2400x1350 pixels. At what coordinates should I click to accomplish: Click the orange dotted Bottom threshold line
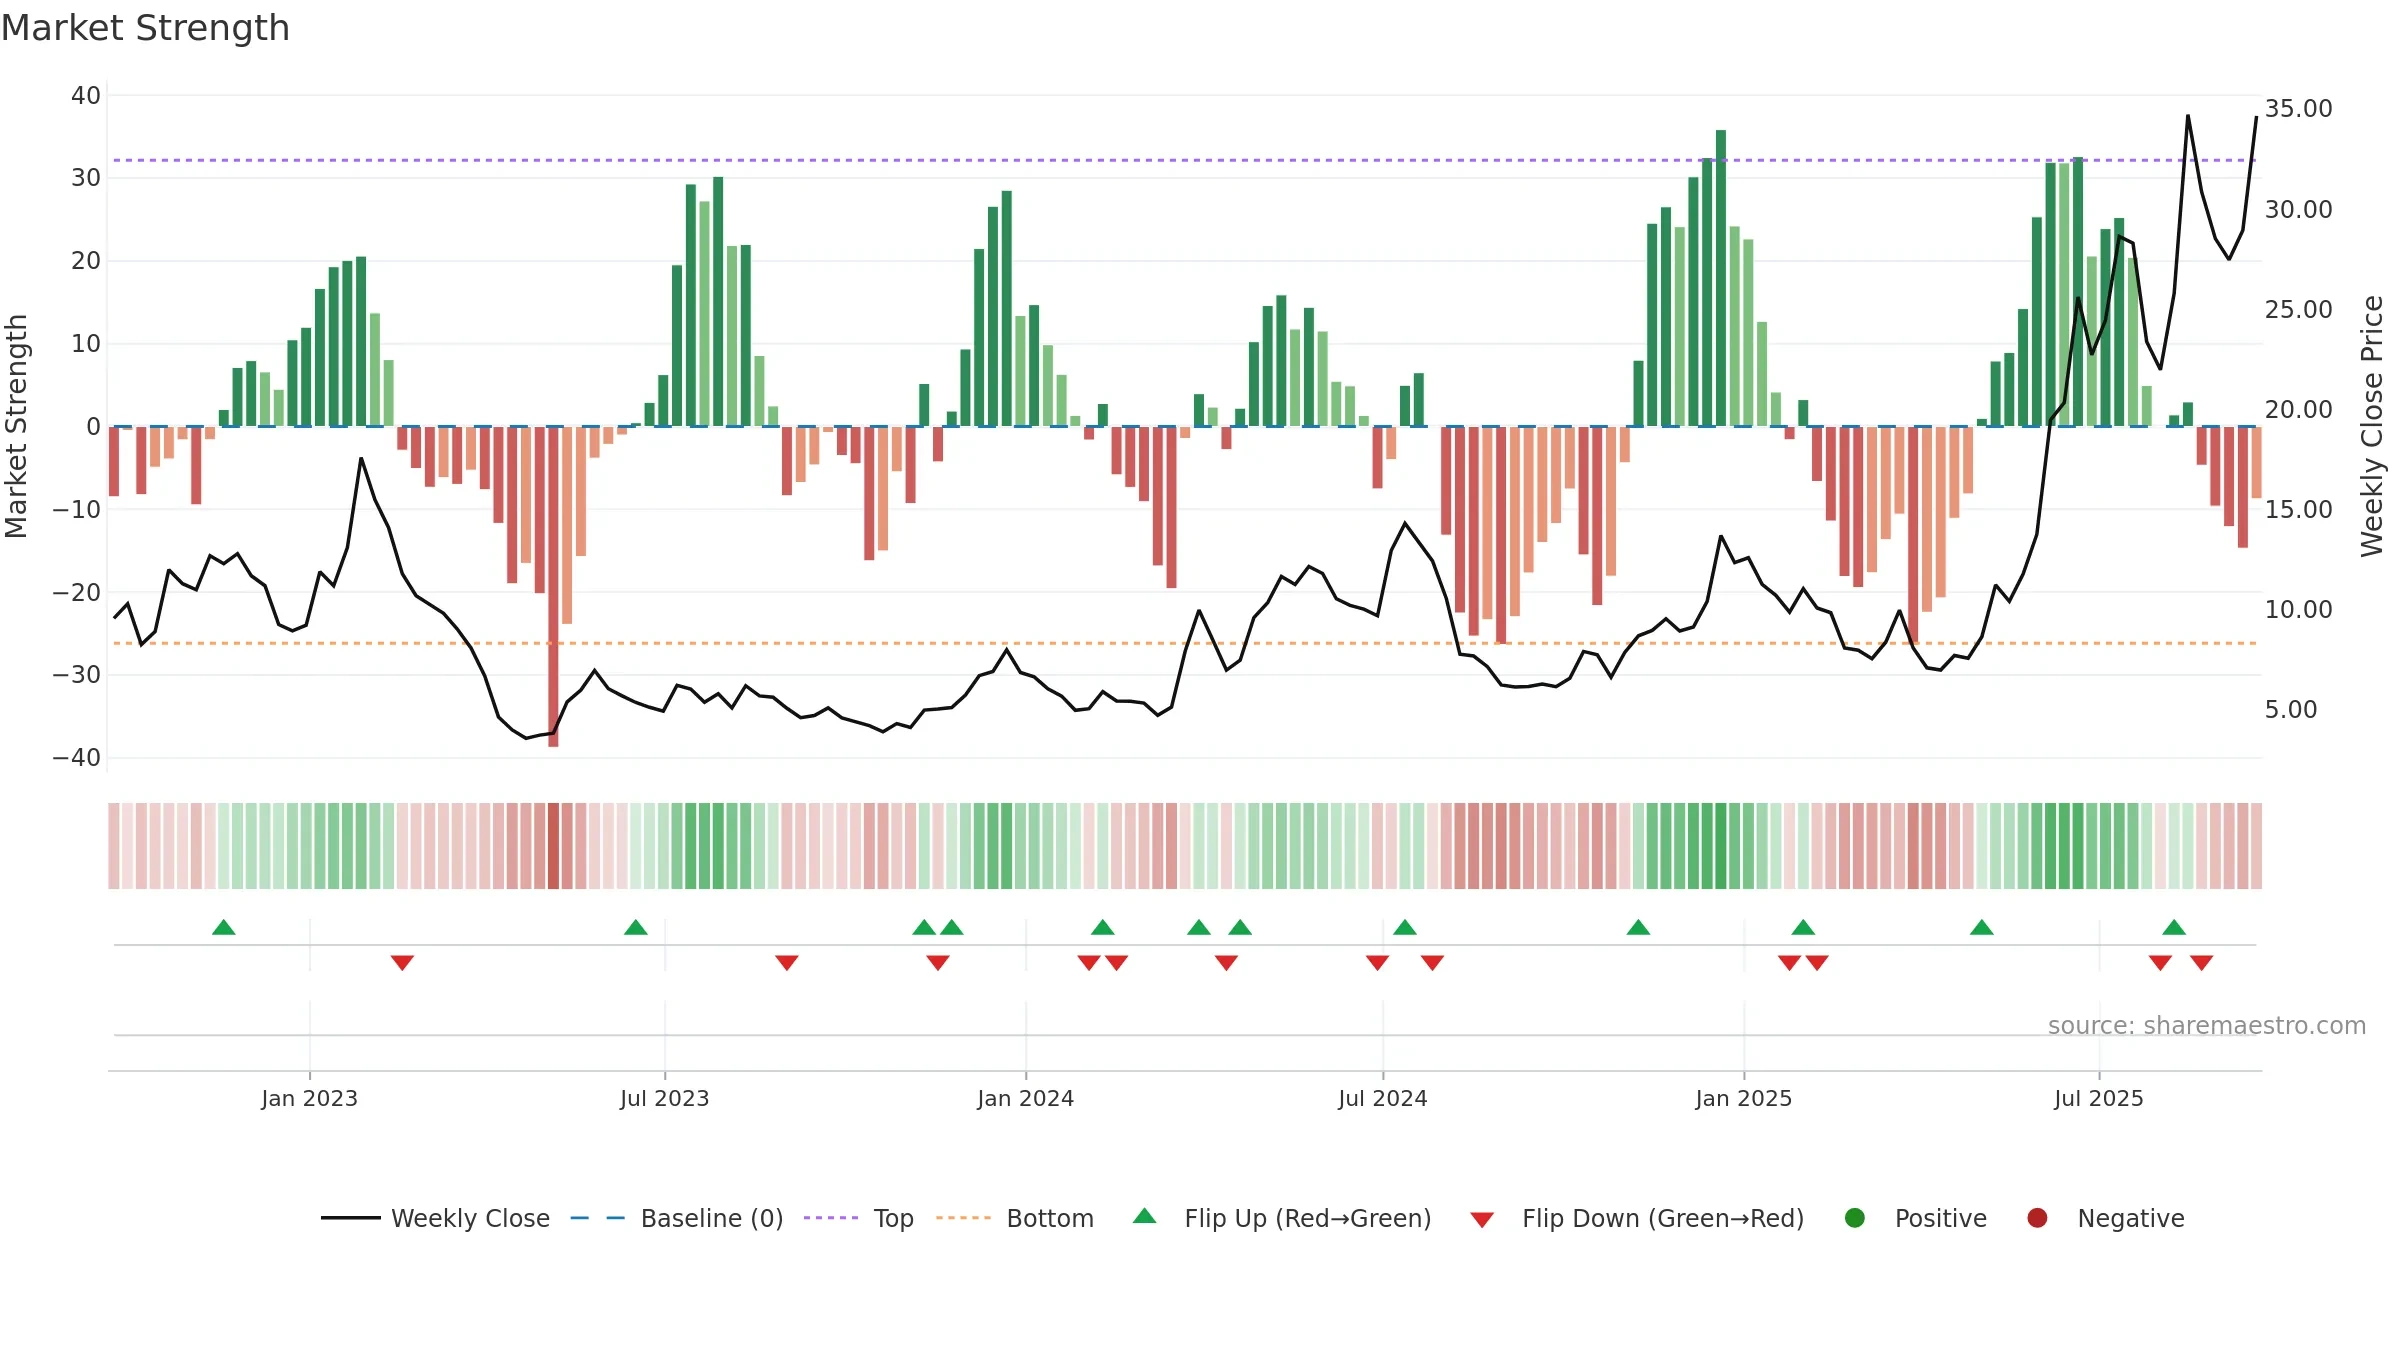tap(1185, 643)
